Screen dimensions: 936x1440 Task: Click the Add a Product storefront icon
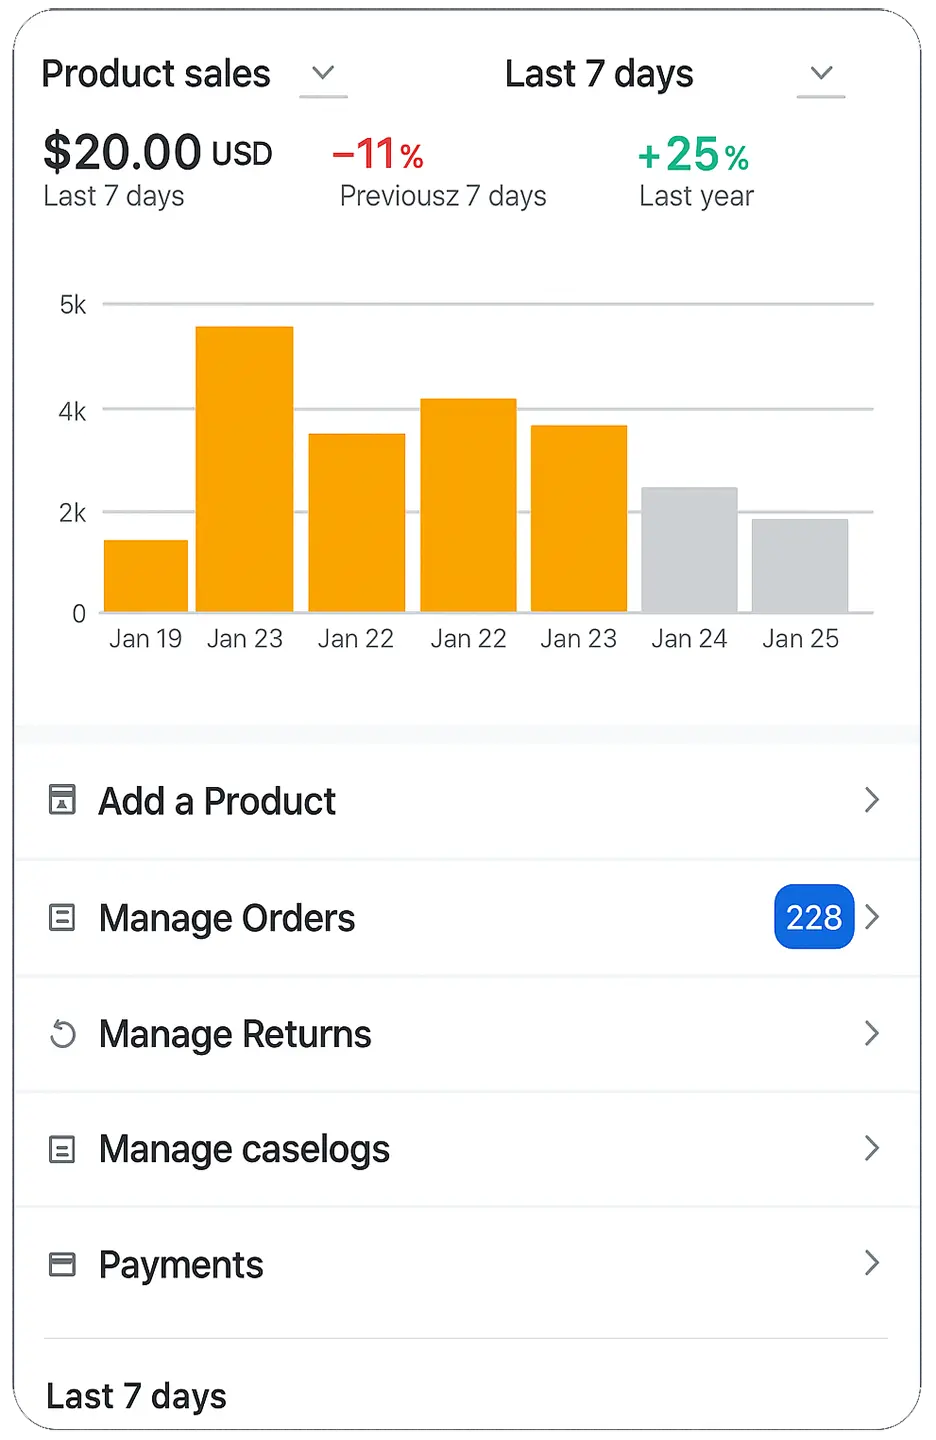tap(62, 800)
